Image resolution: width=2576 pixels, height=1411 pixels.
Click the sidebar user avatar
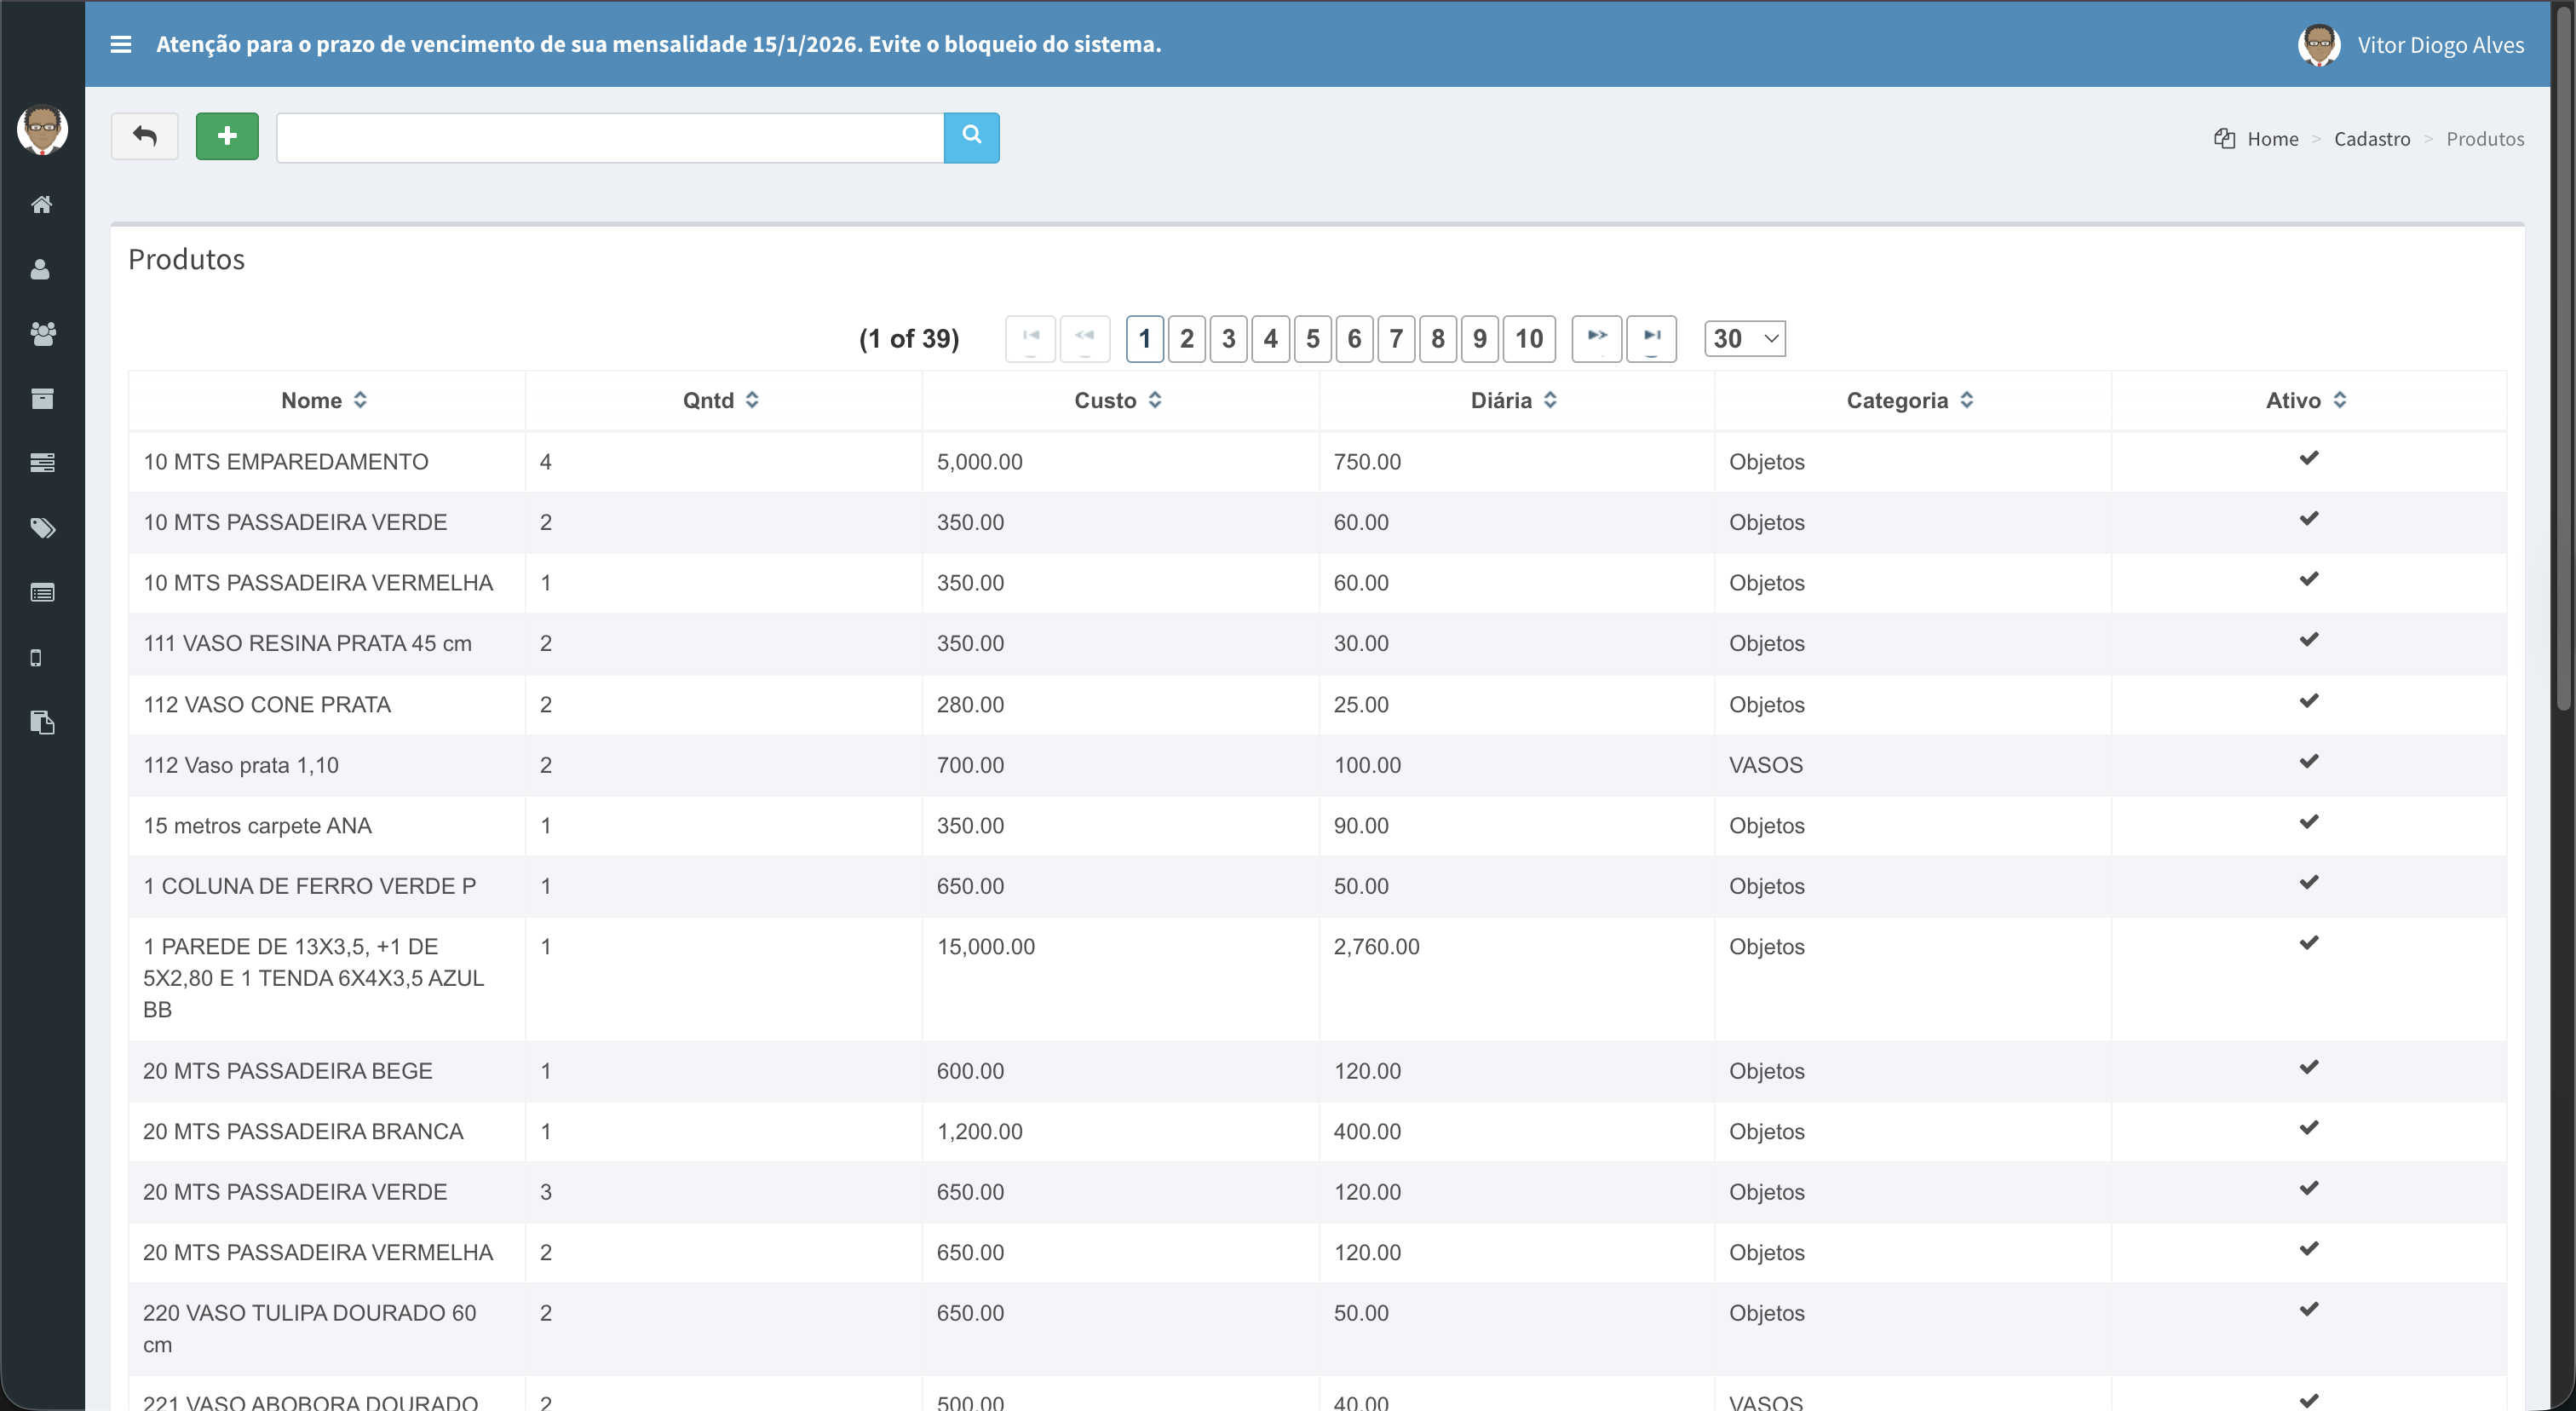[42, 129]
